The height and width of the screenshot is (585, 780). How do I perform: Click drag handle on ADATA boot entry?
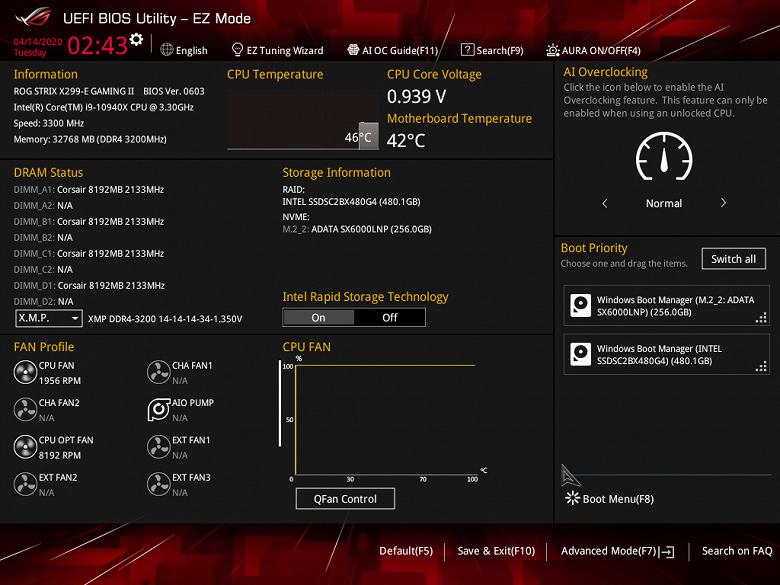pyautogui.click(x=761, y=317)
